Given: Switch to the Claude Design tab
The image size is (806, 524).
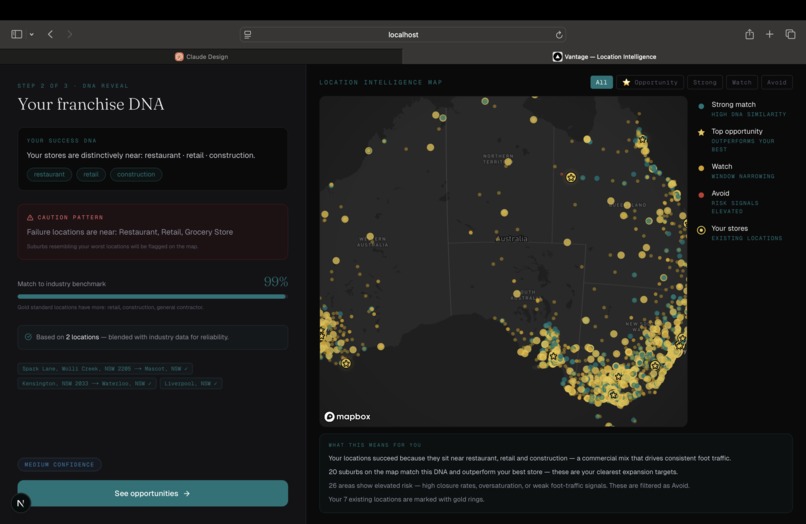Looking at the screenshot, I should click(201, 57).
